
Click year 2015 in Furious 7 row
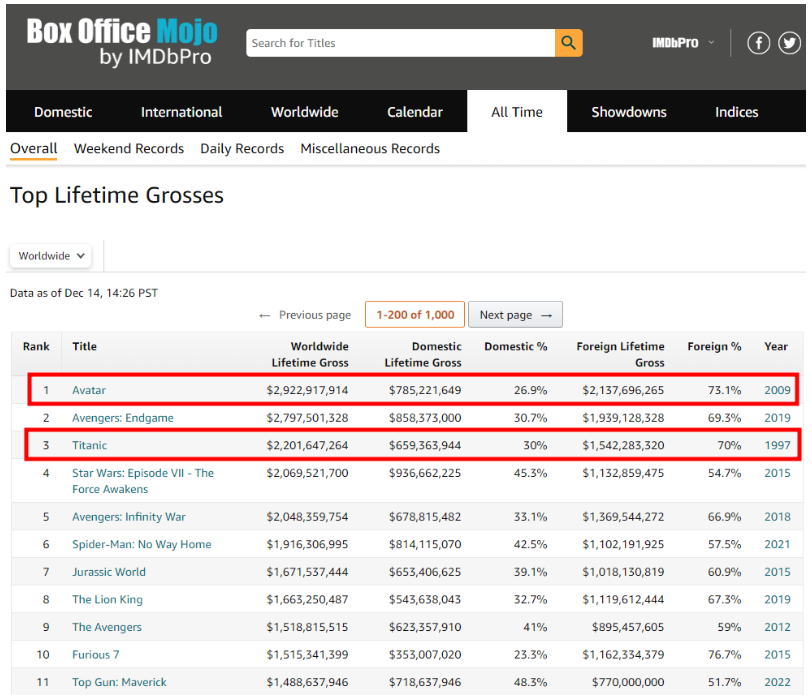pyautogui.click(x=777, y=654)
